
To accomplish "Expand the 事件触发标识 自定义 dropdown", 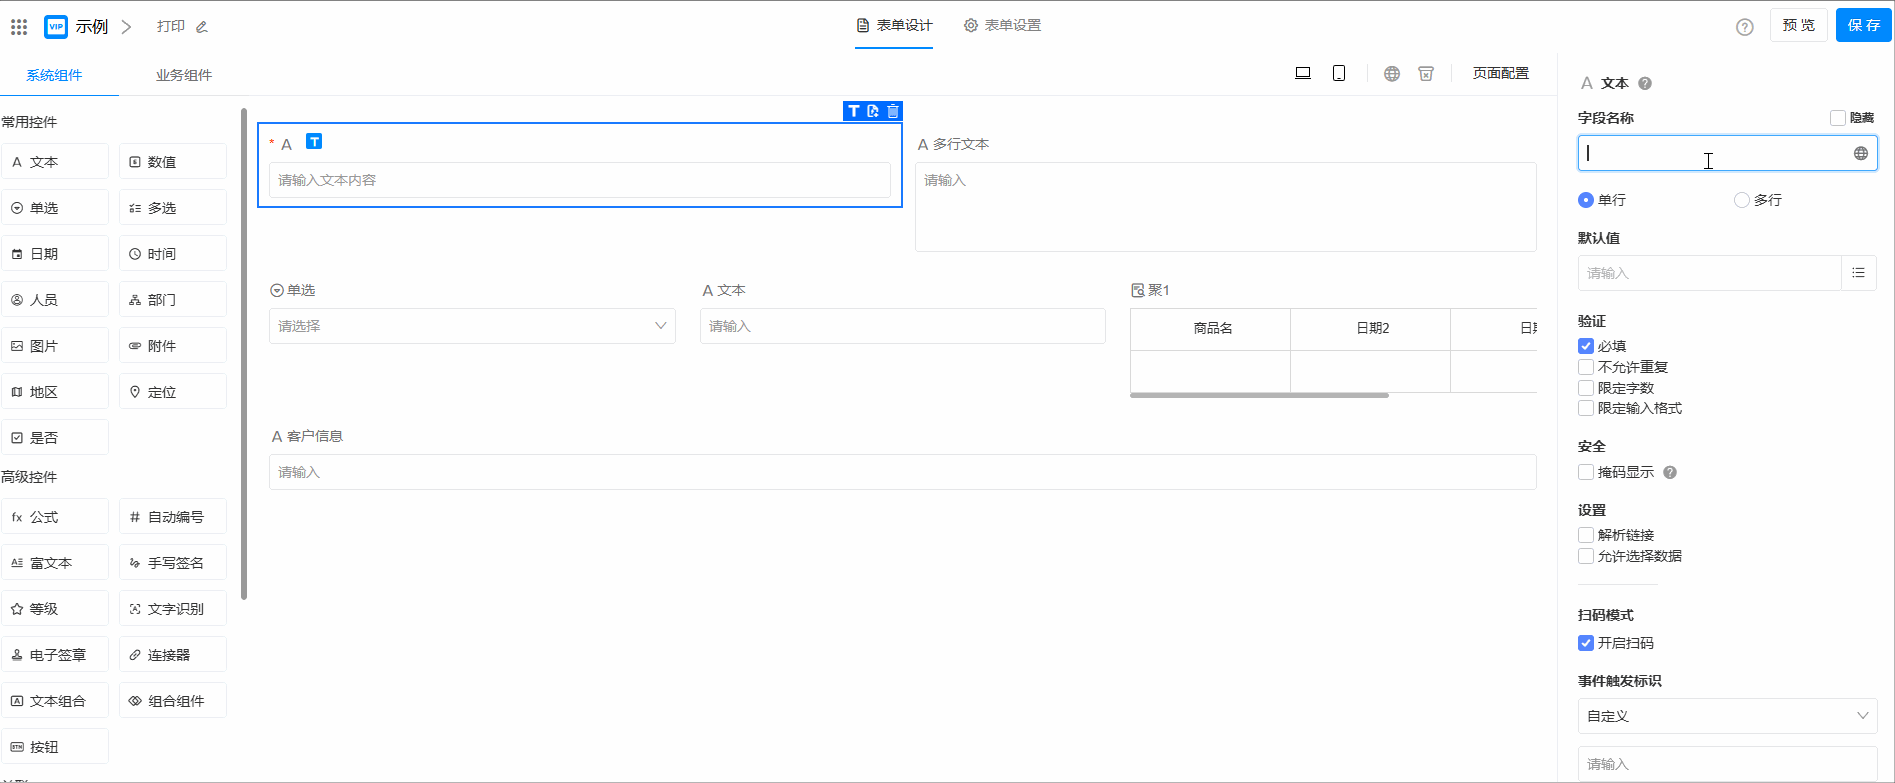I will tap(1727, 716).
